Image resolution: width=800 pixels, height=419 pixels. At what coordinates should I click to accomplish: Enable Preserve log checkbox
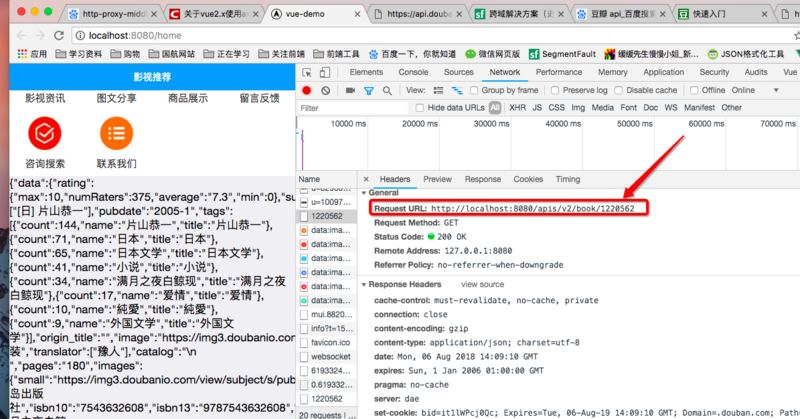tap(555, 90)
